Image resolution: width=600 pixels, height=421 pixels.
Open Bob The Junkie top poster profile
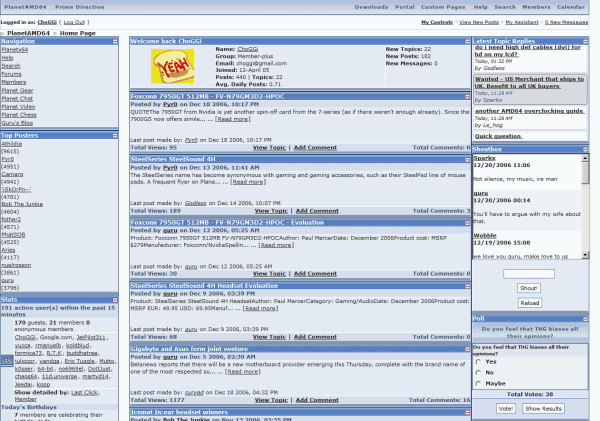tap(22, 204)
